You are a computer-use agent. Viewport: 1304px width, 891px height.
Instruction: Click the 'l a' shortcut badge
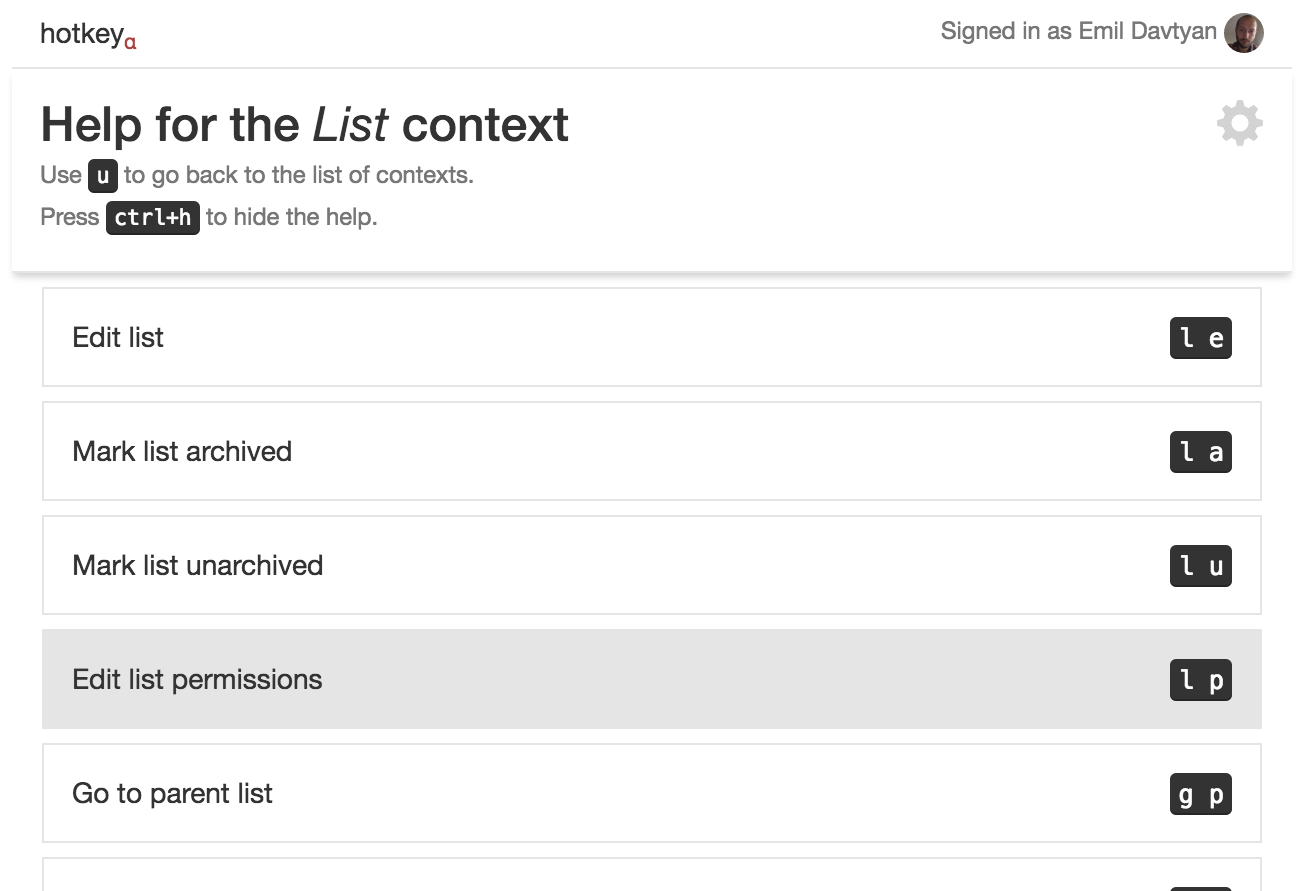[1200, 452]
